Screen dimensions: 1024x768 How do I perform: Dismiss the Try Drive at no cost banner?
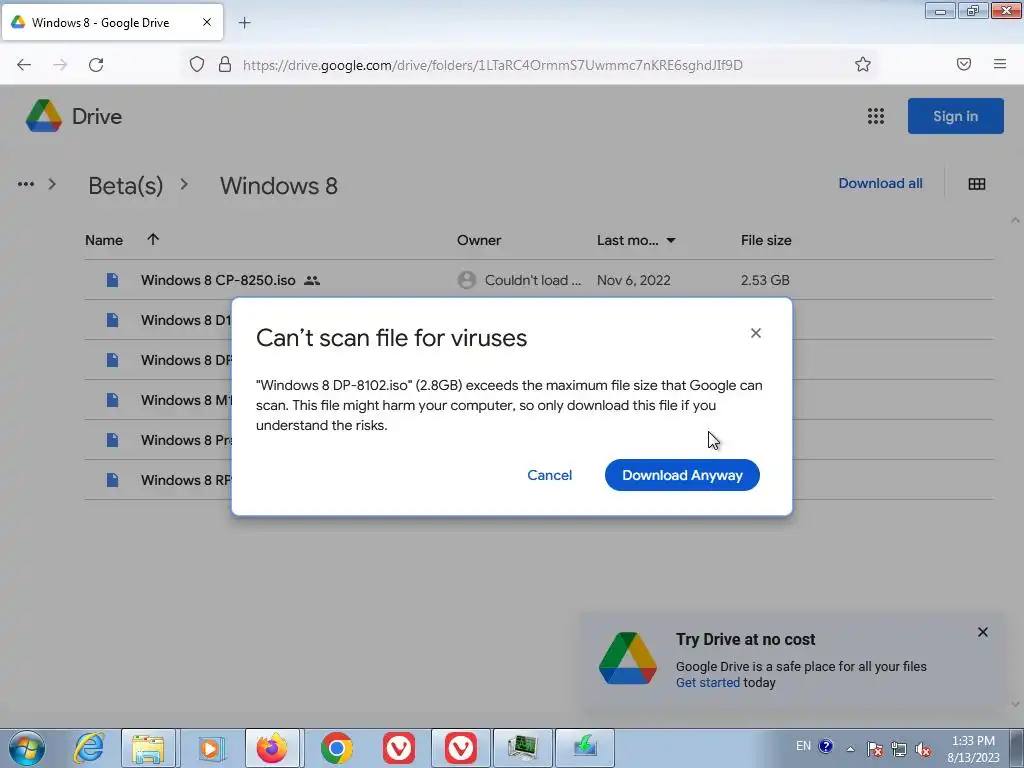click(982, 632)
